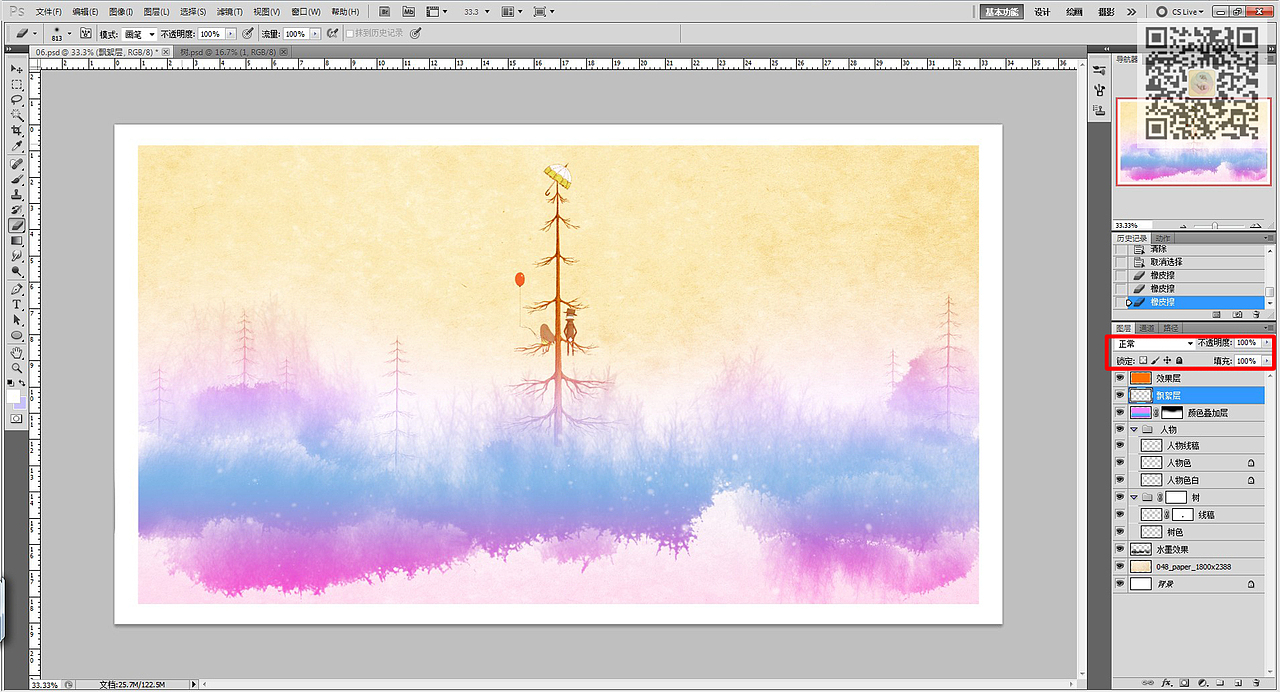Select the Eraser tool in toolbox

point(17,225)
